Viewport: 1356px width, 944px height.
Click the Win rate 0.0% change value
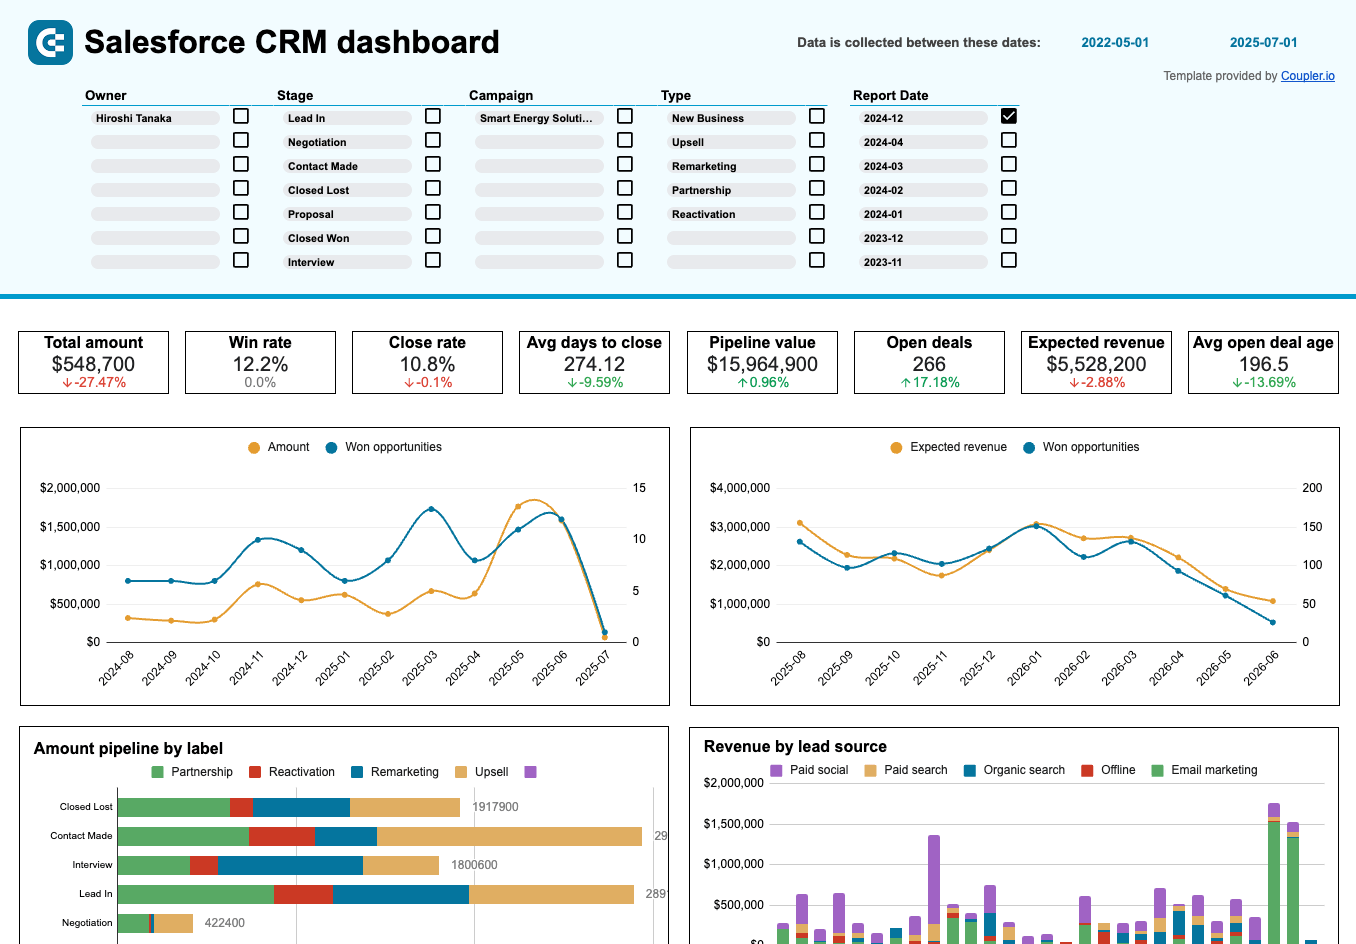260,382
